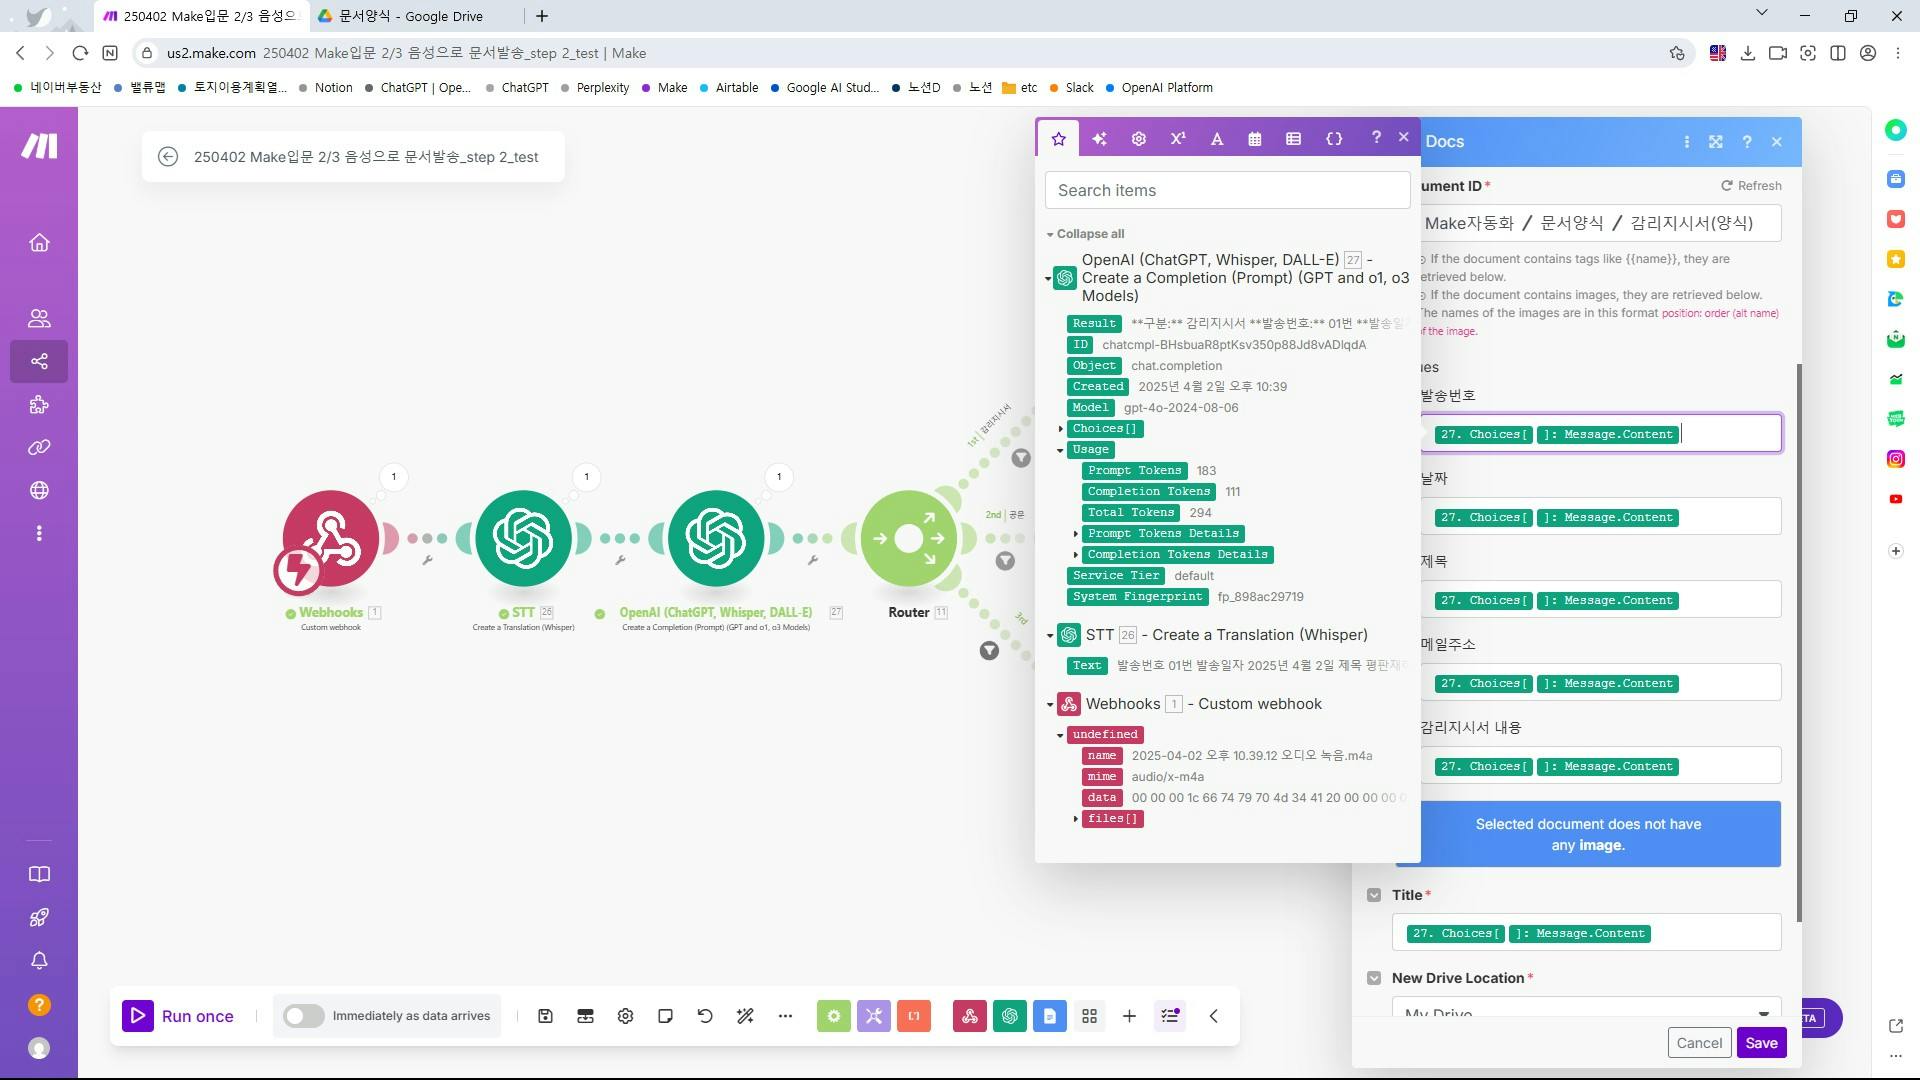Open the Date and time functions tab

click(x=1255, y=139)
